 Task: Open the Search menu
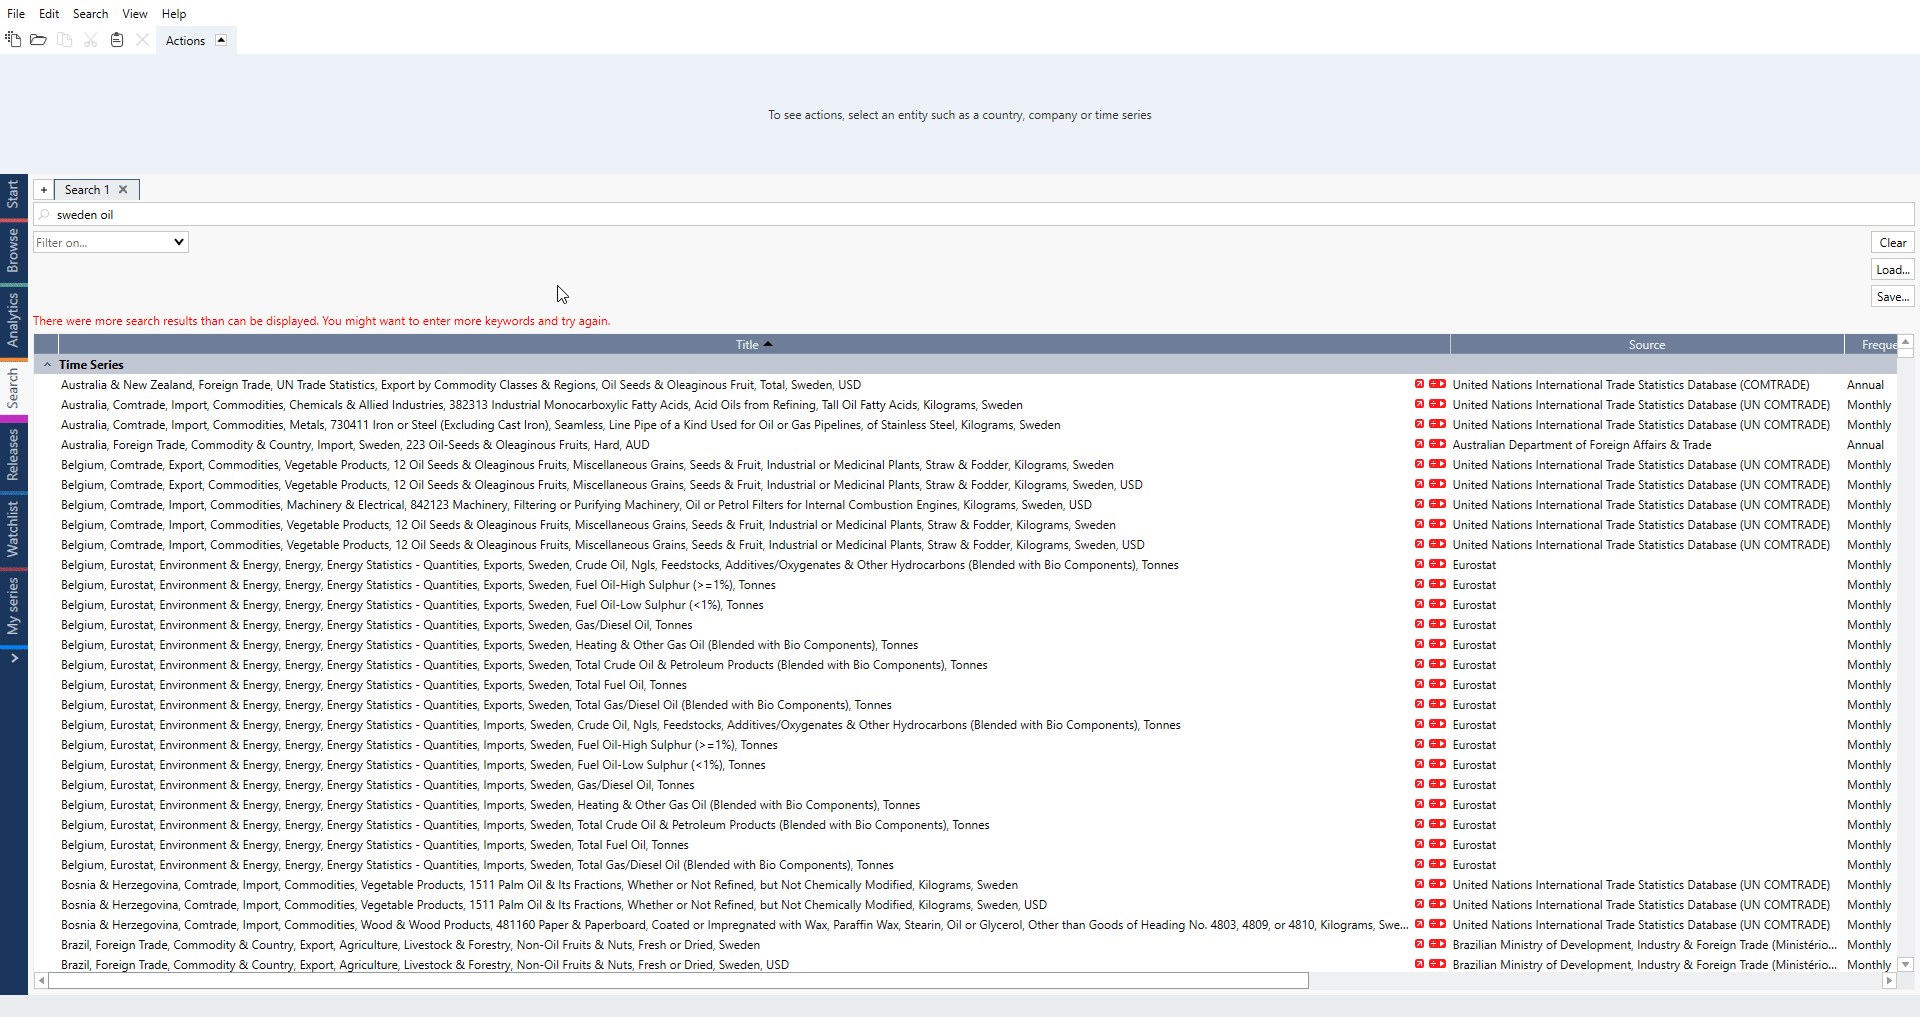(x=90, y=14)
